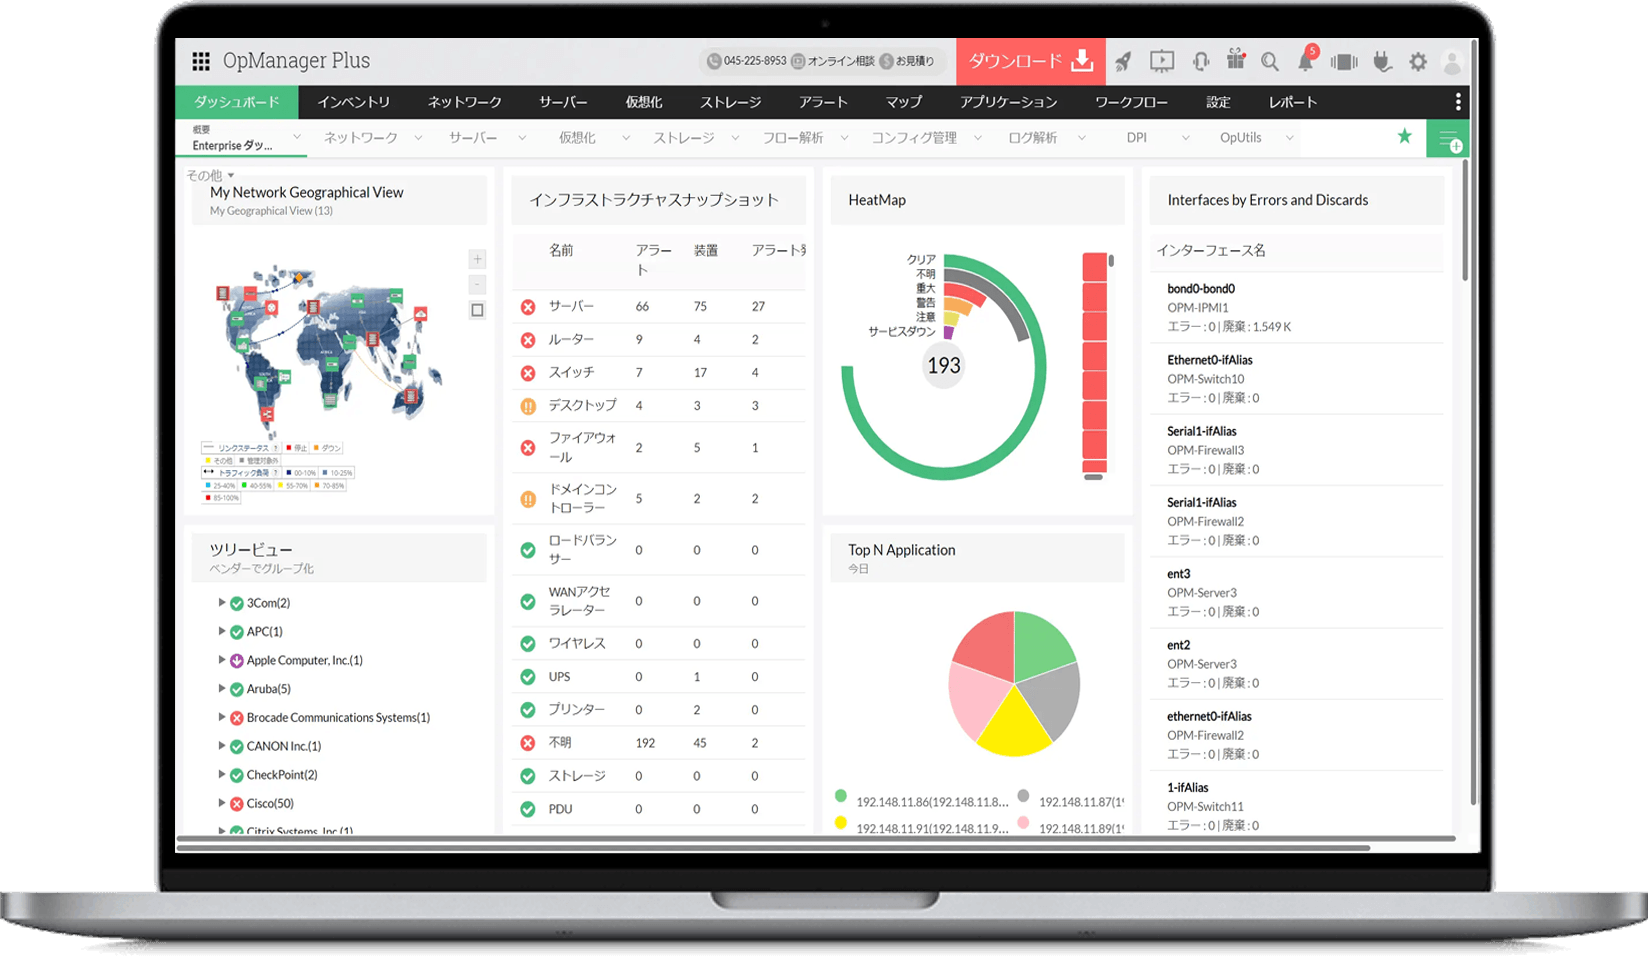Viewport: 1648px width, 960px height.
Task: Click the red ダウンロード button
Action: [x=1031, y=61]
